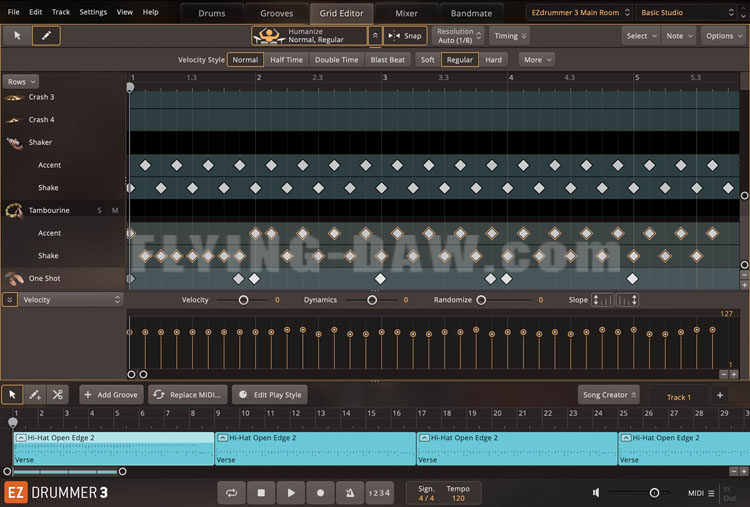
Task: Open the Options dropdown
Action: pyautogui.click(x=723, y=36)
